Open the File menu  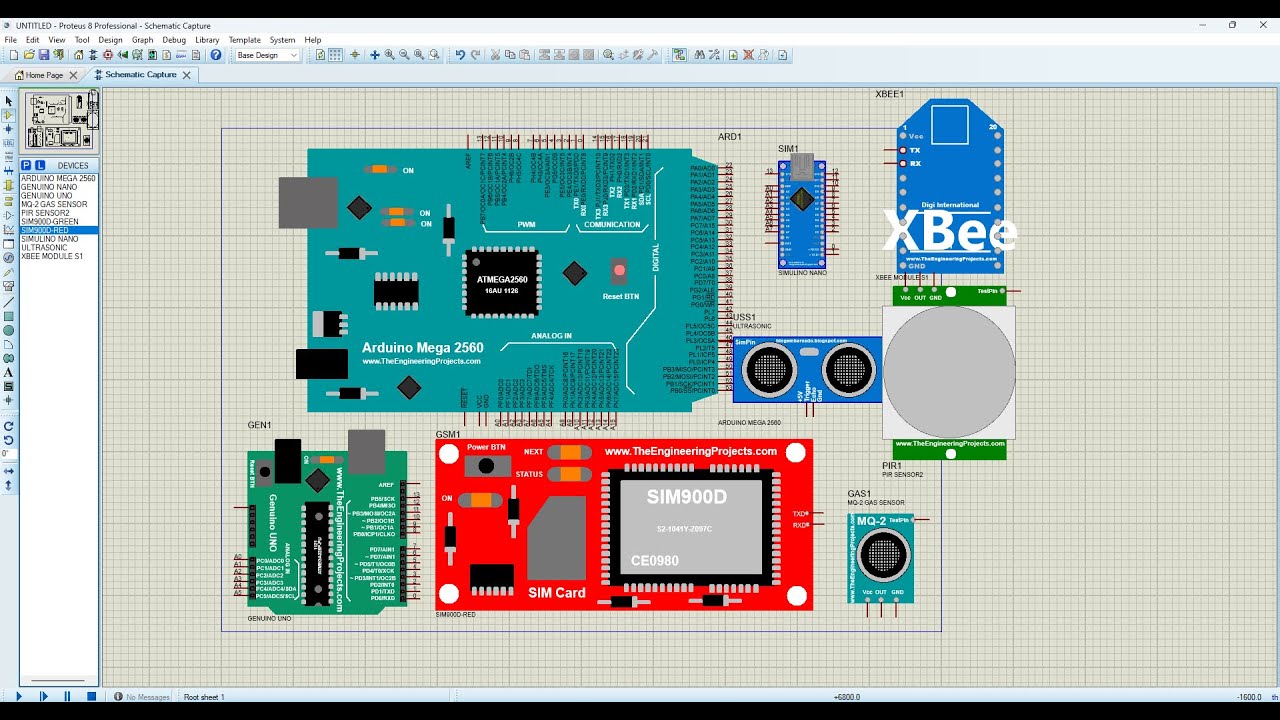tap(11, 40)
